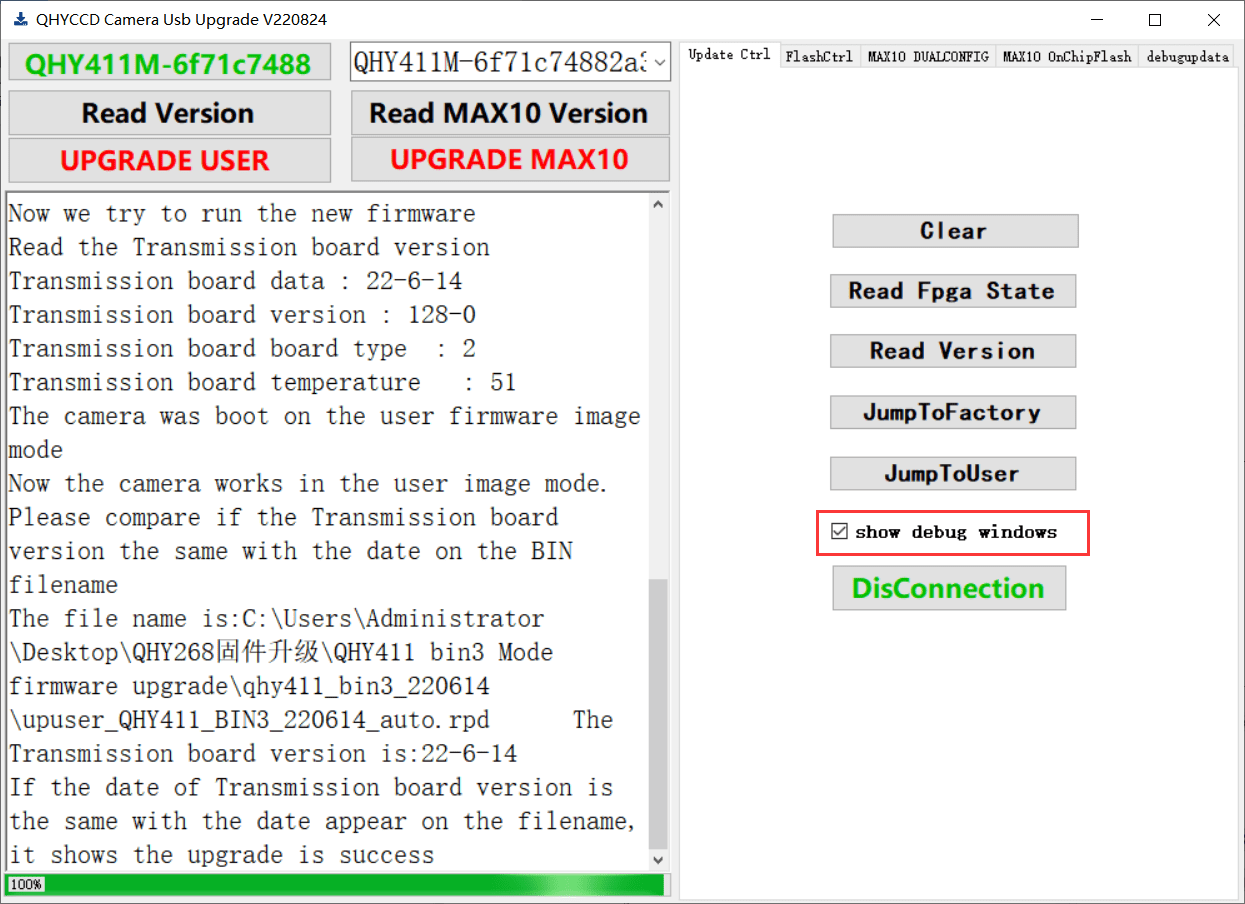
Task: Click the JumpToUser button
Action: click(953, 474)
